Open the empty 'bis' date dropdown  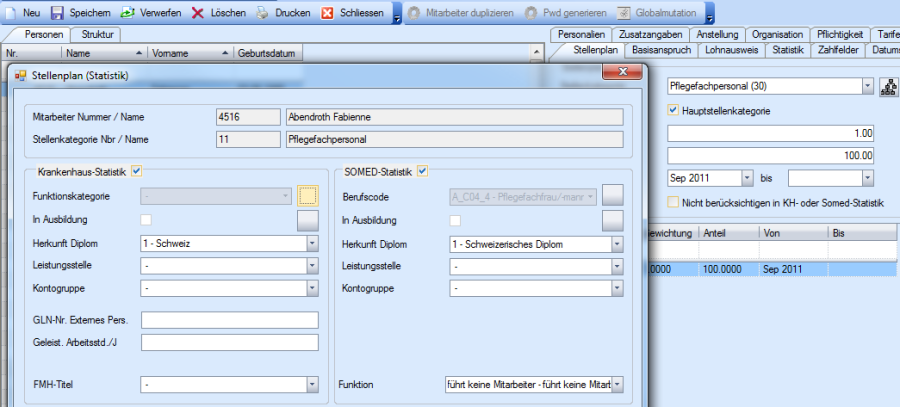click(x=867, y=179)
